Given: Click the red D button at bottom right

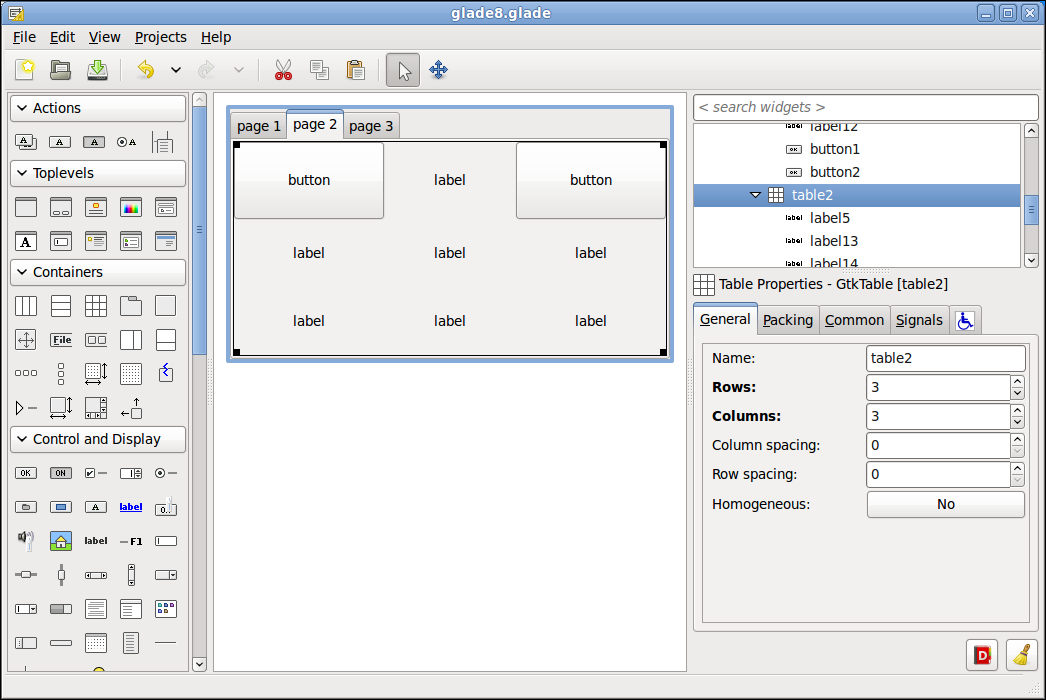Looking at the screenshot, I should point(982,655).
